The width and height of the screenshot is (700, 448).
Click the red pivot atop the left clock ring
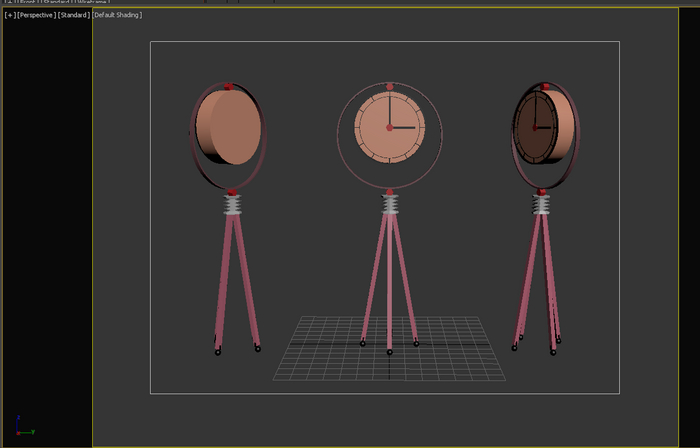tap(228, 87)
